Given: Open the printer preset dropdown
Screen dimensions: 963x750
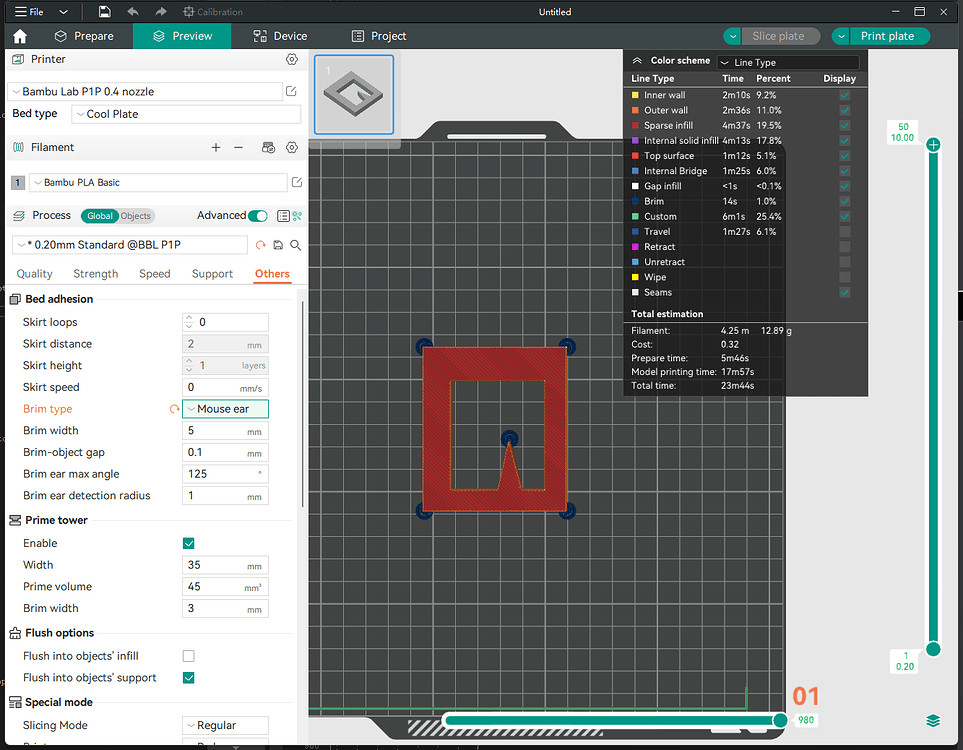Looking at the screenshot, I should pos(145,92).
